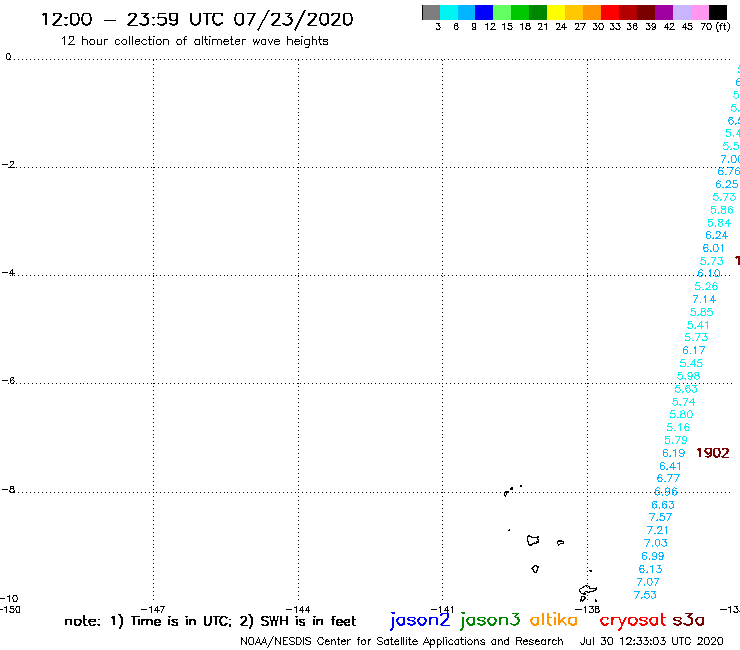Click the wave height value 6.24
The height and width of the screenshot is (650, 740).
click(716, 236)
